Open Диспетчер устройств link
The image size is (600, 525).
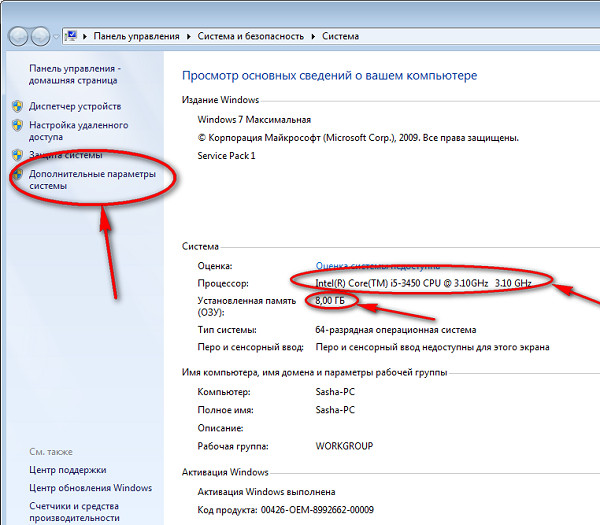[x=75, y=106]
